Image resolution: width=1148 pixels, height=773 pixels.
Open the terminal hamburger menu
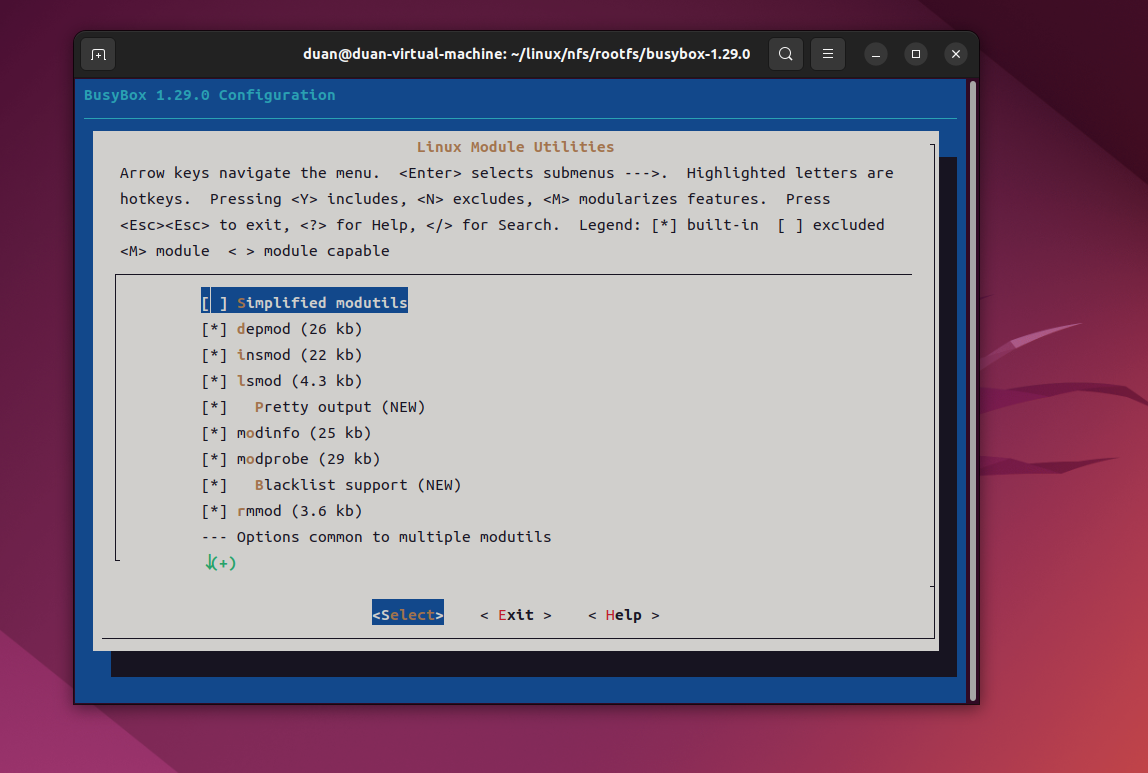click(828, 54)
